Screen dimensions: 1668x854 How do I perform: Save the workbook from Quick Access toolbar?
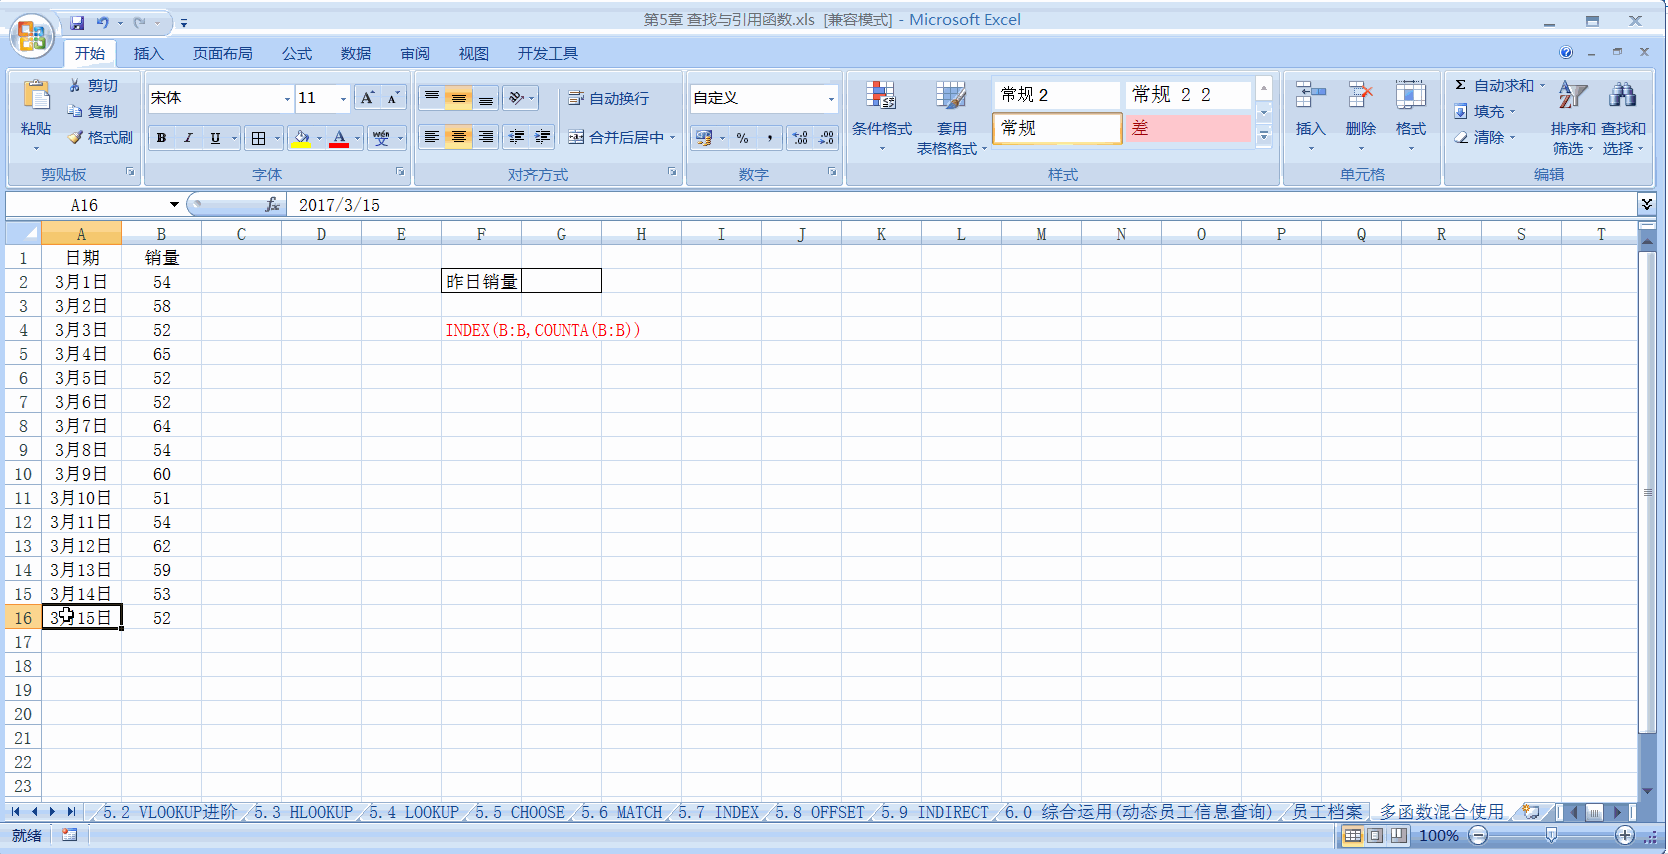point(77,22)
